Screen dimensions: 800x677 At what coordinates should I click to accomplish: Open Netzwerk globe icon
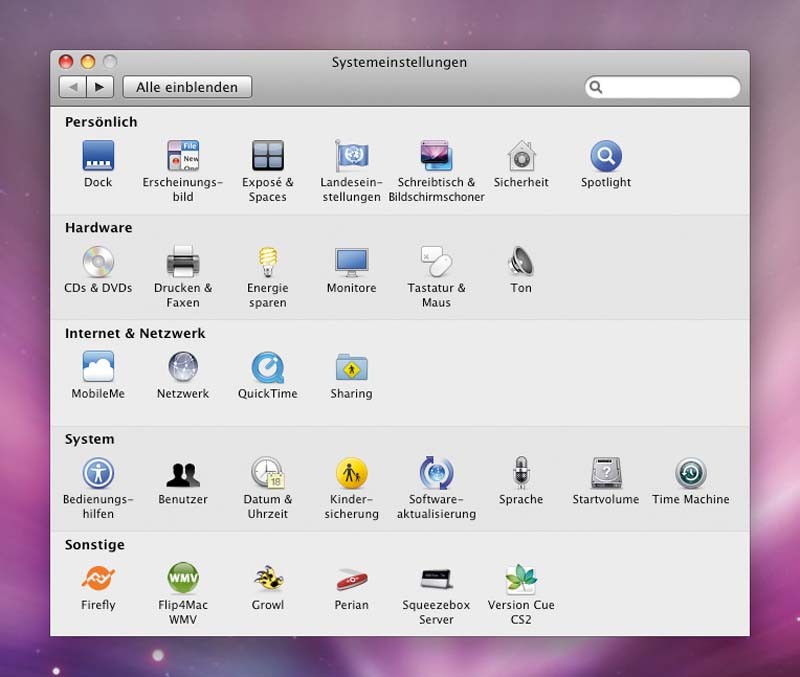click(x=183, y=367)
